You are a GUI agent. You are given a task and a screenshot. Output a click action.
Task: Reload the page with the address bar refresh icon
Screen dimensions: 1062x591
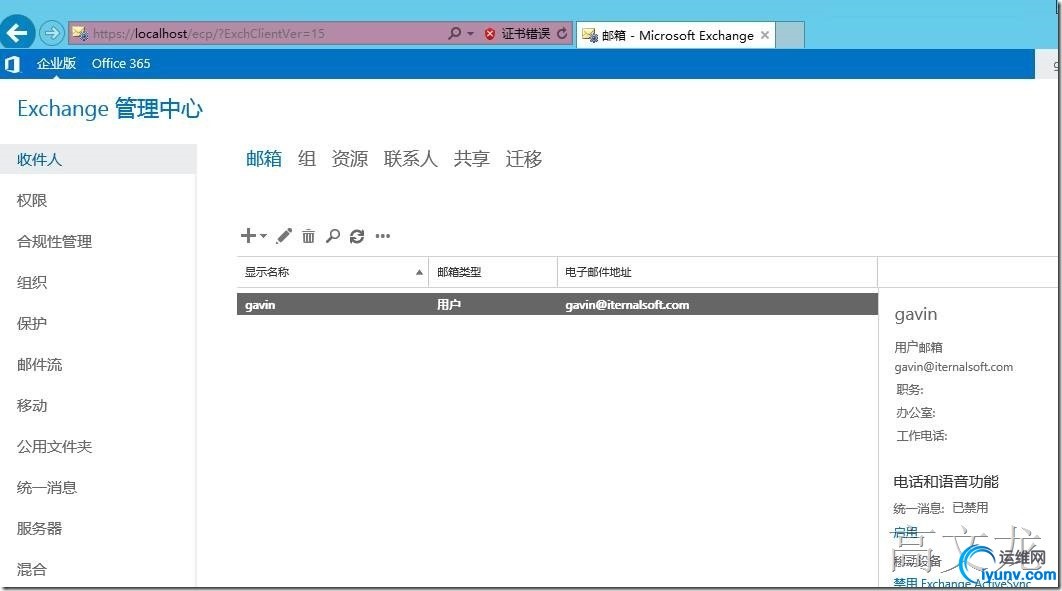562,33
